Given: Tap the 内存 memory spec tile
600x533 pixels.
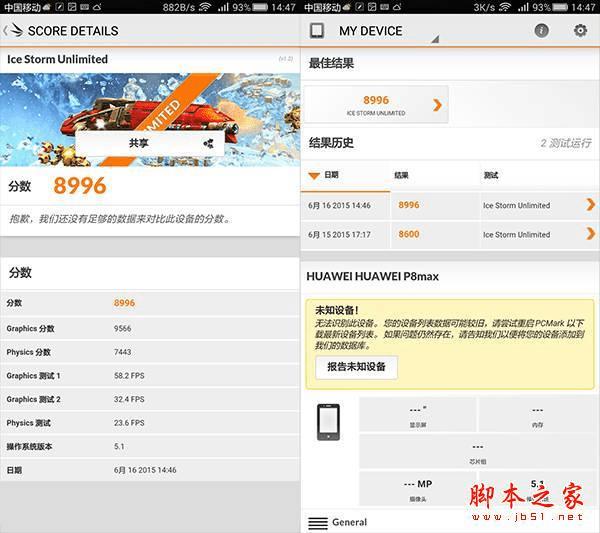Looking at the screenshot, I should [x=537, y=416].
